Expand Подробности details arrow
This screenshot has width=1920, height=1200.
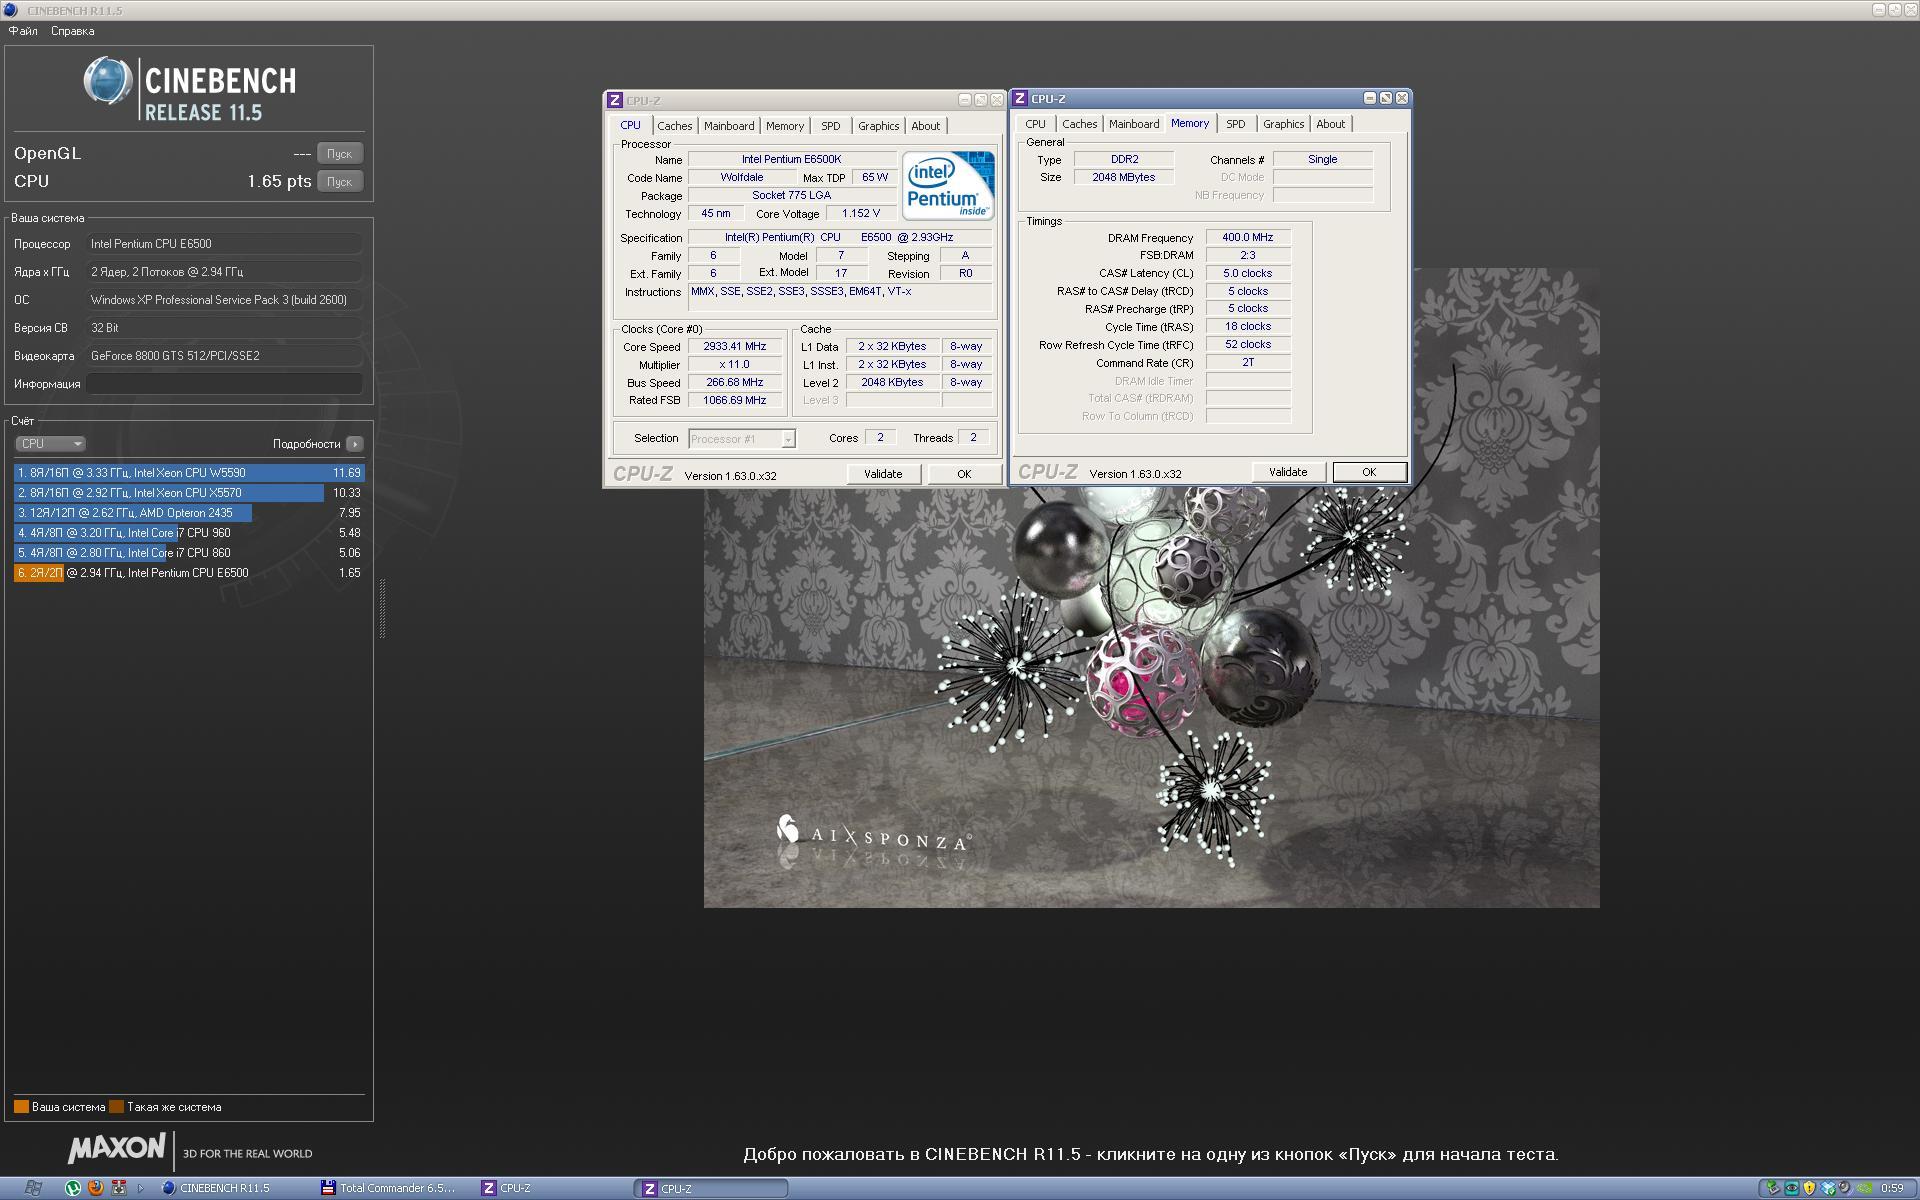pos(355,443)
